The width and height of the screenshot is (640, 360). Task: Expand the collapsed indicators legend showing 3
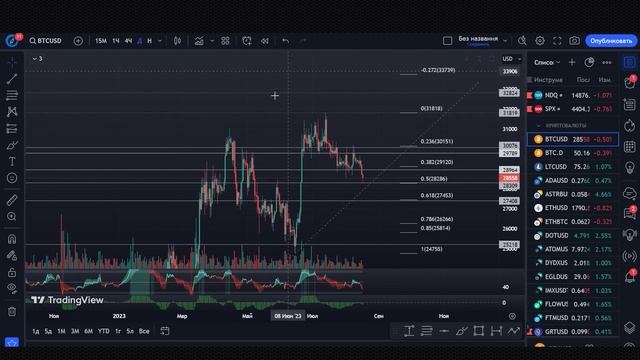coord(37,59)
